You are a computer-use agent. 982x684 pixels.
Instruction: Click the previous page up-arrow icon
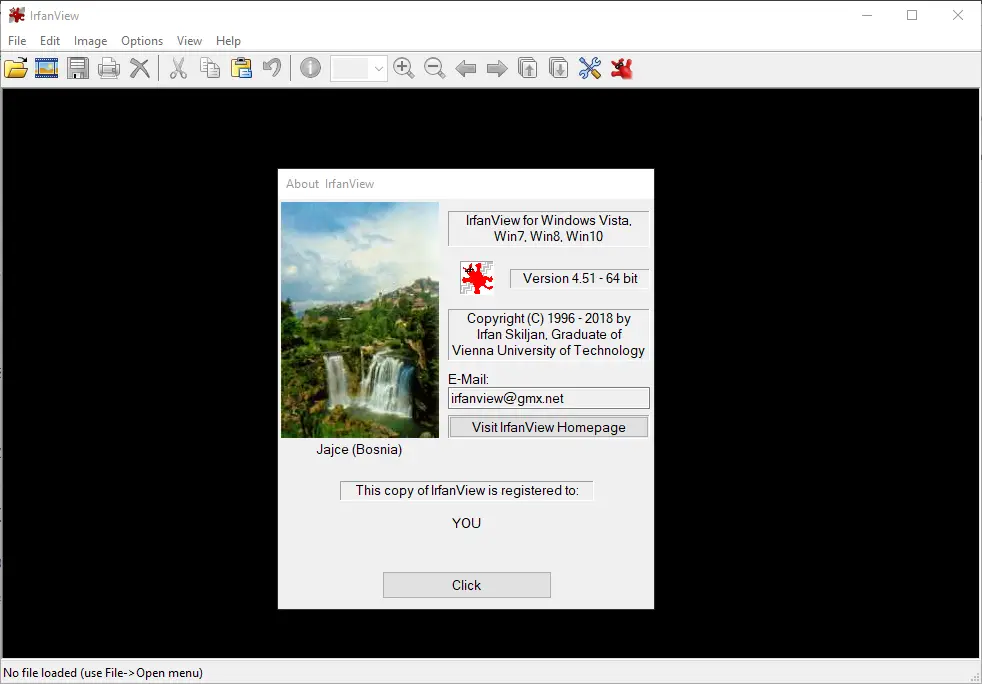click(x=528, y=68)
